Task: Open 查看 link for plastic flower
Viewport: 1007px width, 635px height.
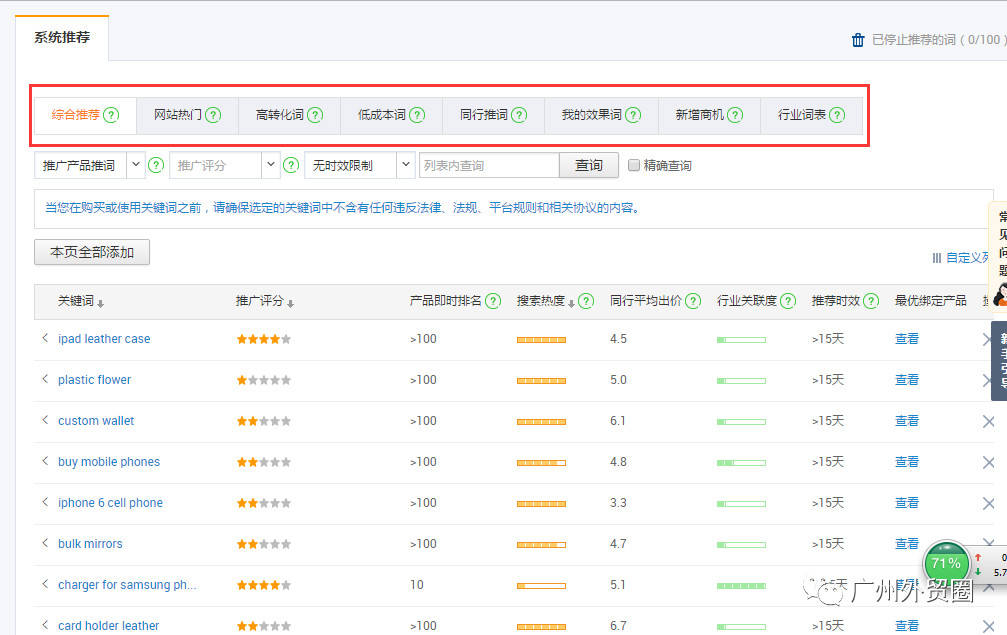Action: [x=907, y=380]
